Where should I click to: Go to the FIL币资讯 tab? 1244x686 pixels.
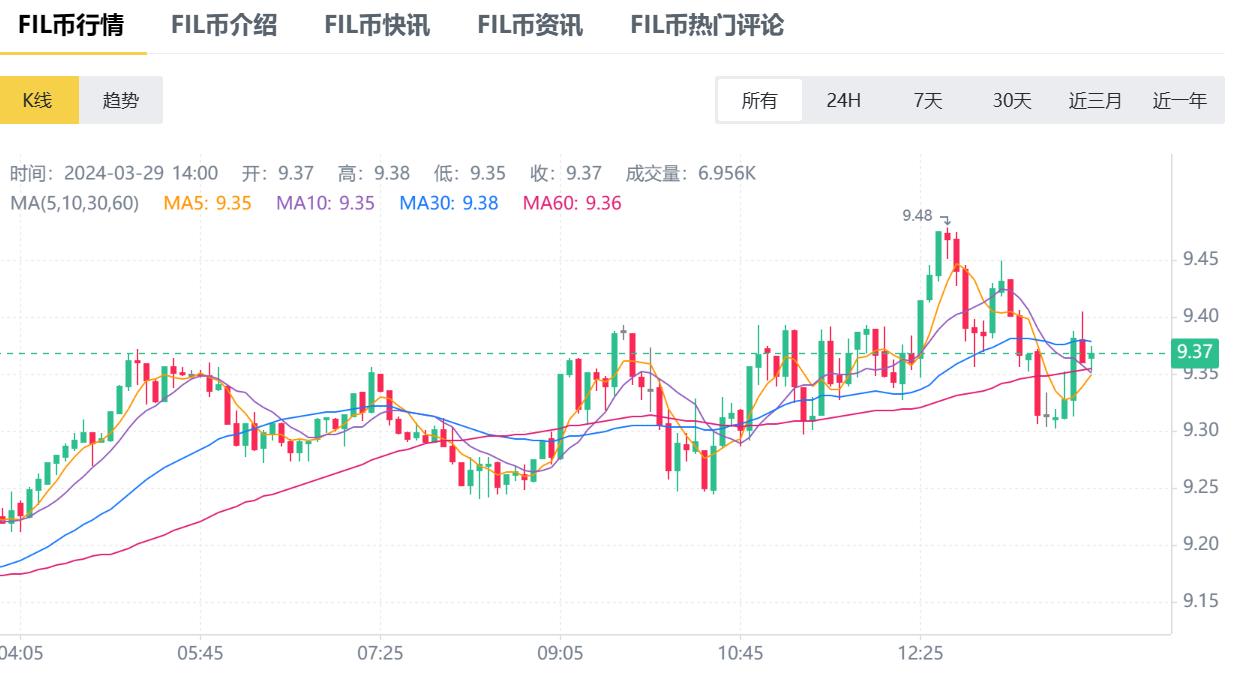tap(530, 25)
